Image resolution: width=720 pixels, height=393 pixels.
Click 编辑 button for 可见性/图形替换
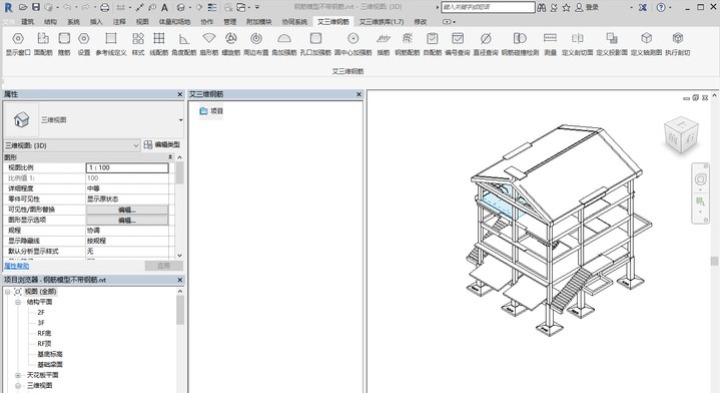click(x=127, y=209)
